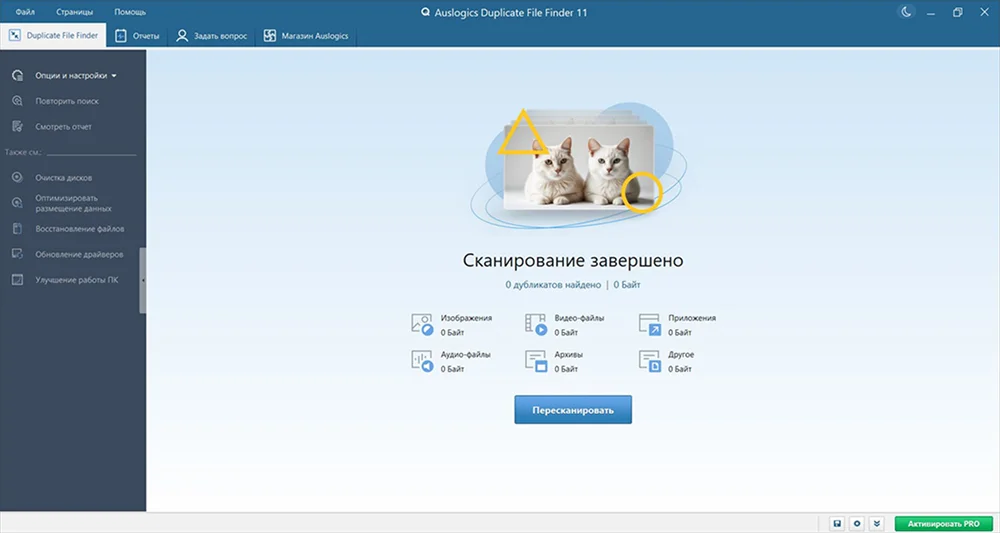Click the Повторить поиск search icon
This screenshot has height=533, width=1000.
coord(17,101)
